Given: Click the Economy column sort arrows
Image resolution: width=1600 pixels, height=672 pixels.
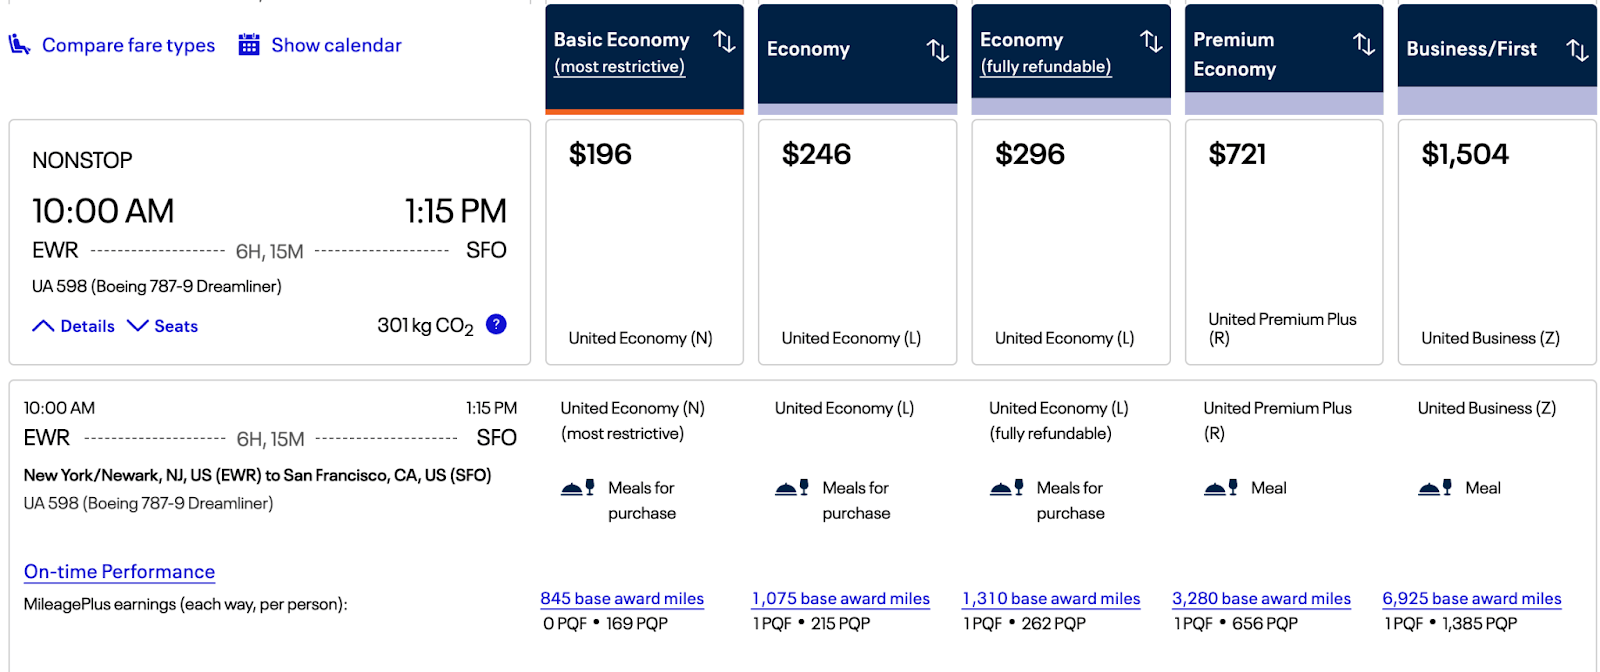Looking at the screenshot, I should pyautogui.click(x=937, y=50).
